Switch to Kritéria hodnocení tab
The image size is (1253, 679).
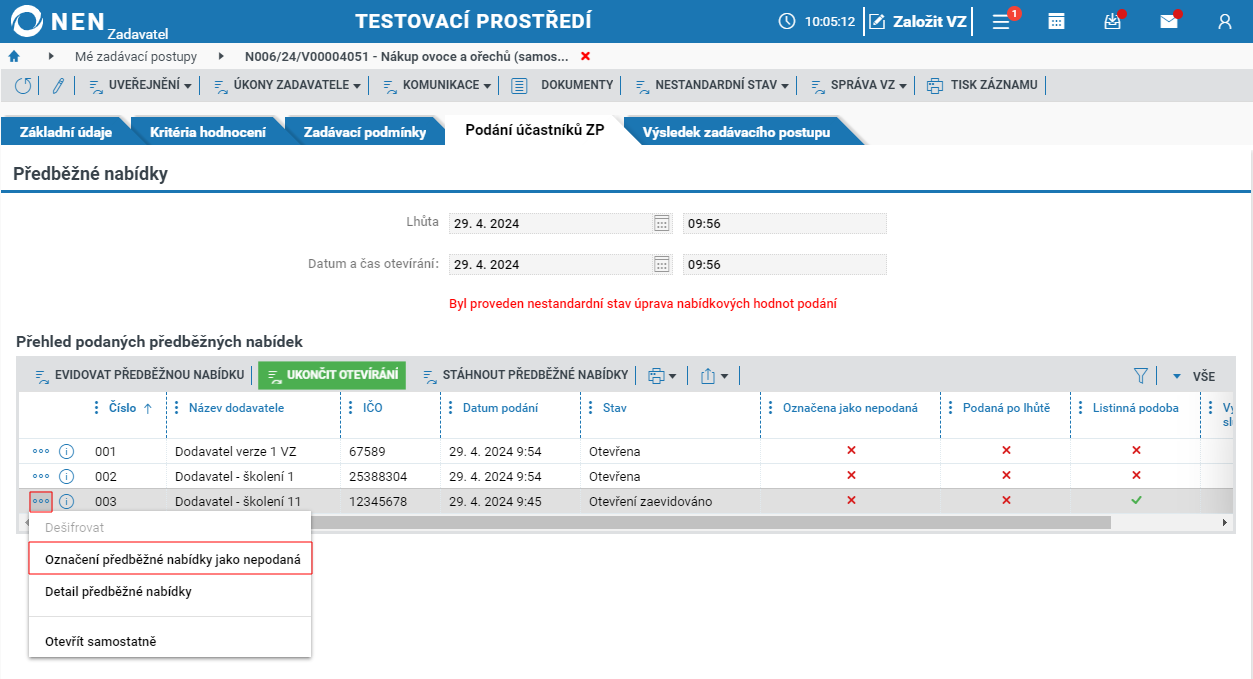click(x=208, y=132)
